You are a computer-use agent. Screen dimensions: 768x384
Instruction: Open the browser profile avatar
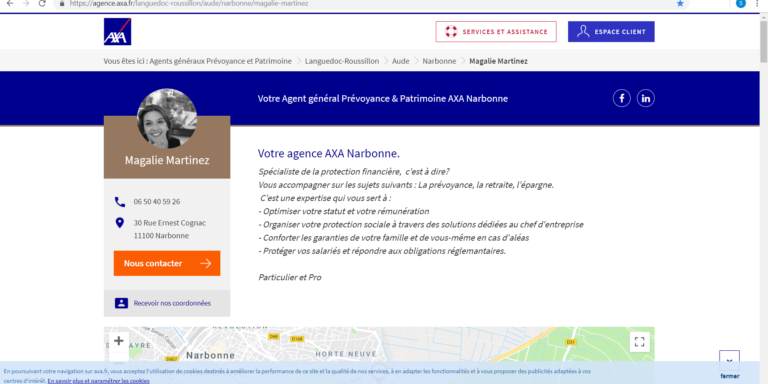[741, 3]
